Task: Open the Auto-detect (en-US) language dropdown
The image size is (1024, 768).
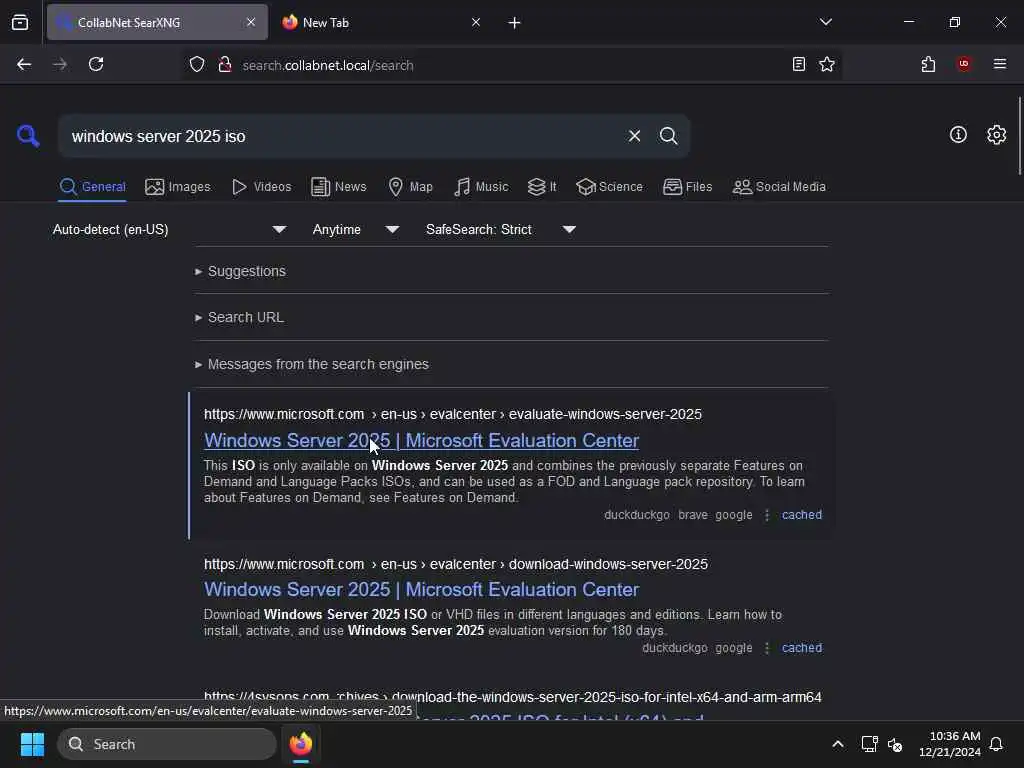Action: 170,229
